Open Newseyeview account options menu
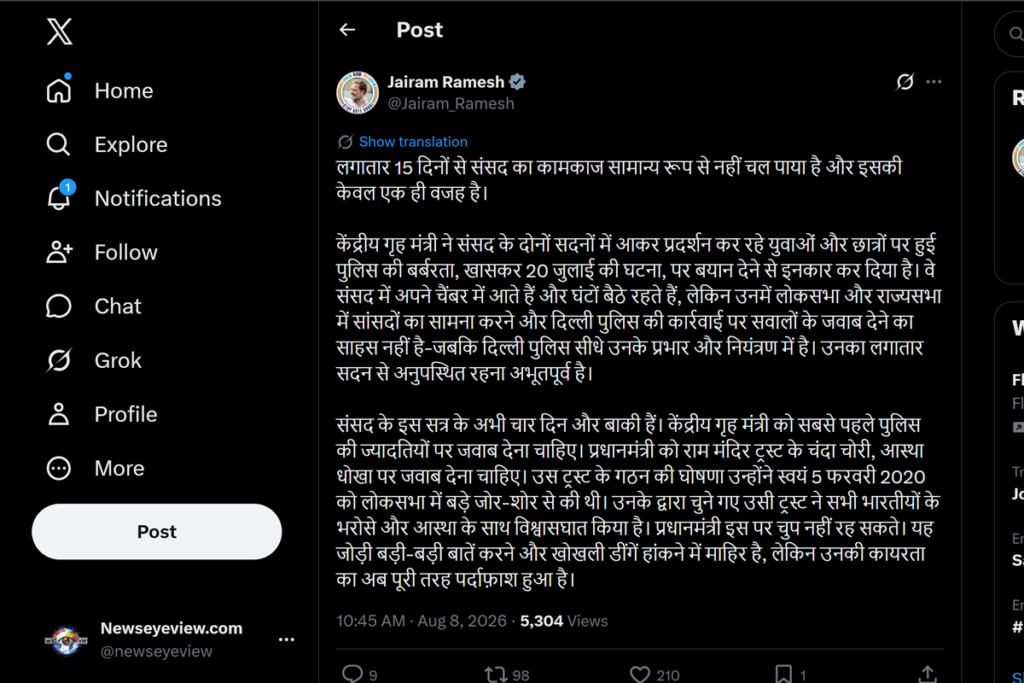This screenshot has height=683, width=1024. (286, 639)
